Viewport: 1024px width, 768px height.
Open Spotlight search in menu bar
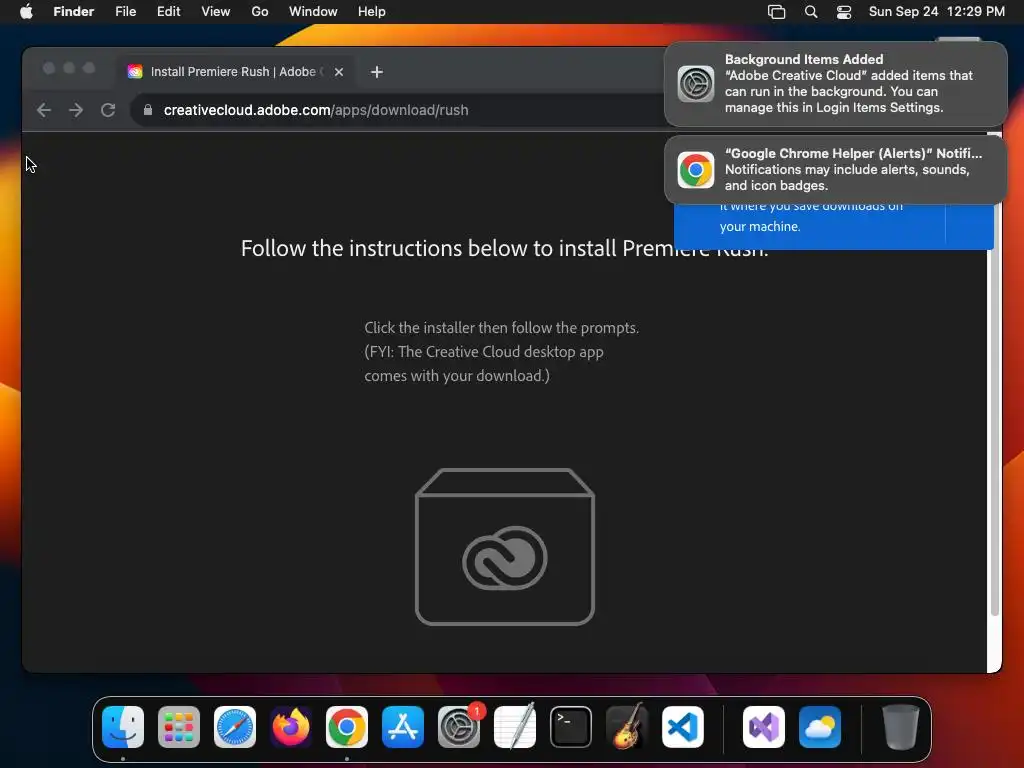pos(810,12)
